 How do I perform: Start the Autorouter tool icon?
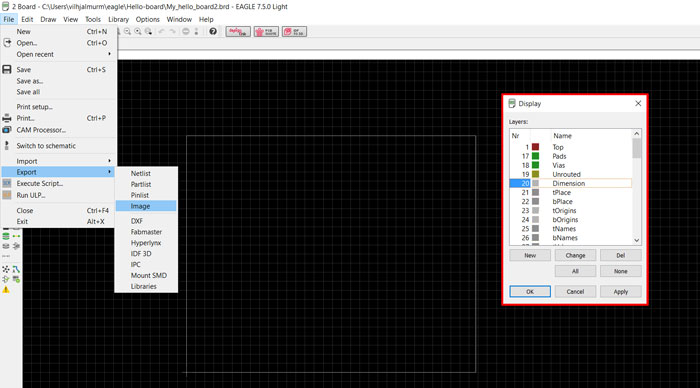point(17,269)
